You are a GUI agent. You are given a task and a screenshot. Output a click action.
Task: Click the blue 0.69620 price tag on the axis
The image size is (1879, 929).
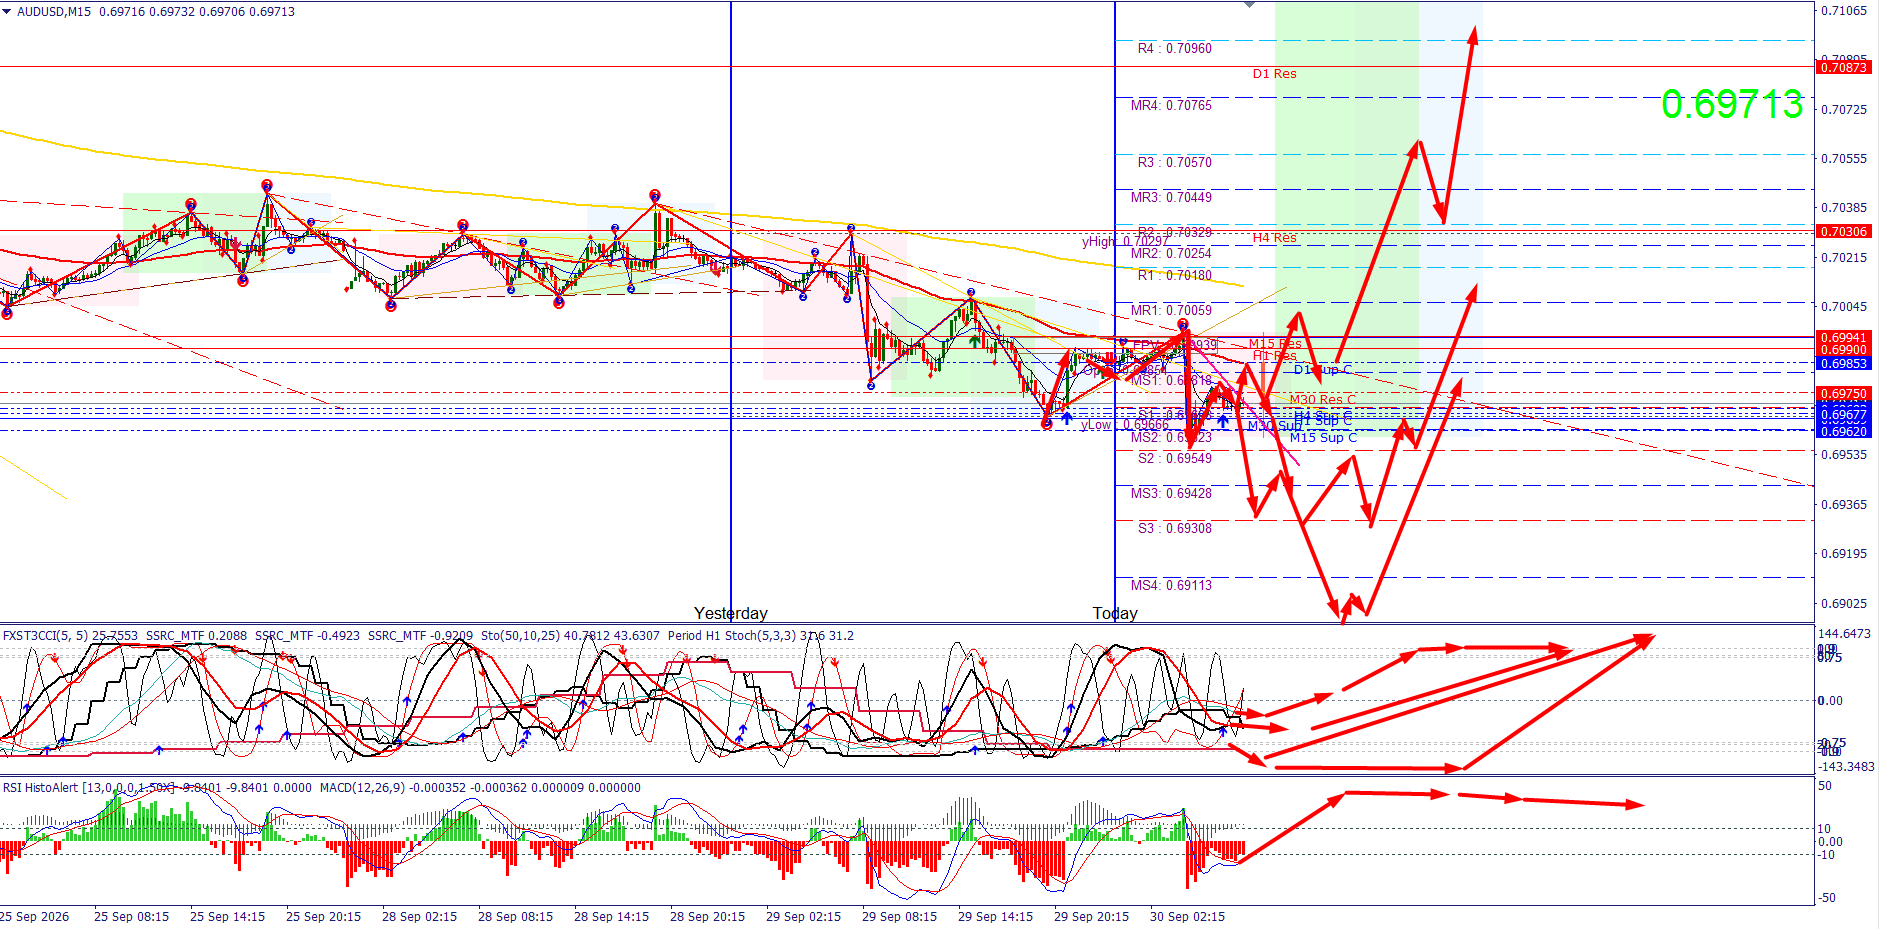click(1843, 432)
